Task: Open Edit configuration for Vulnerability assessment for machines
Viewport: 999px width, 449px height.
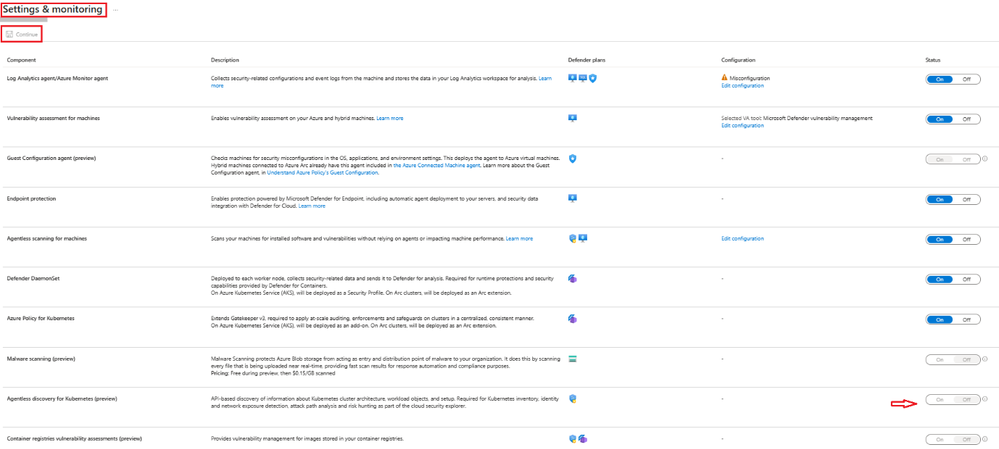Action: [x=742, y=125]
